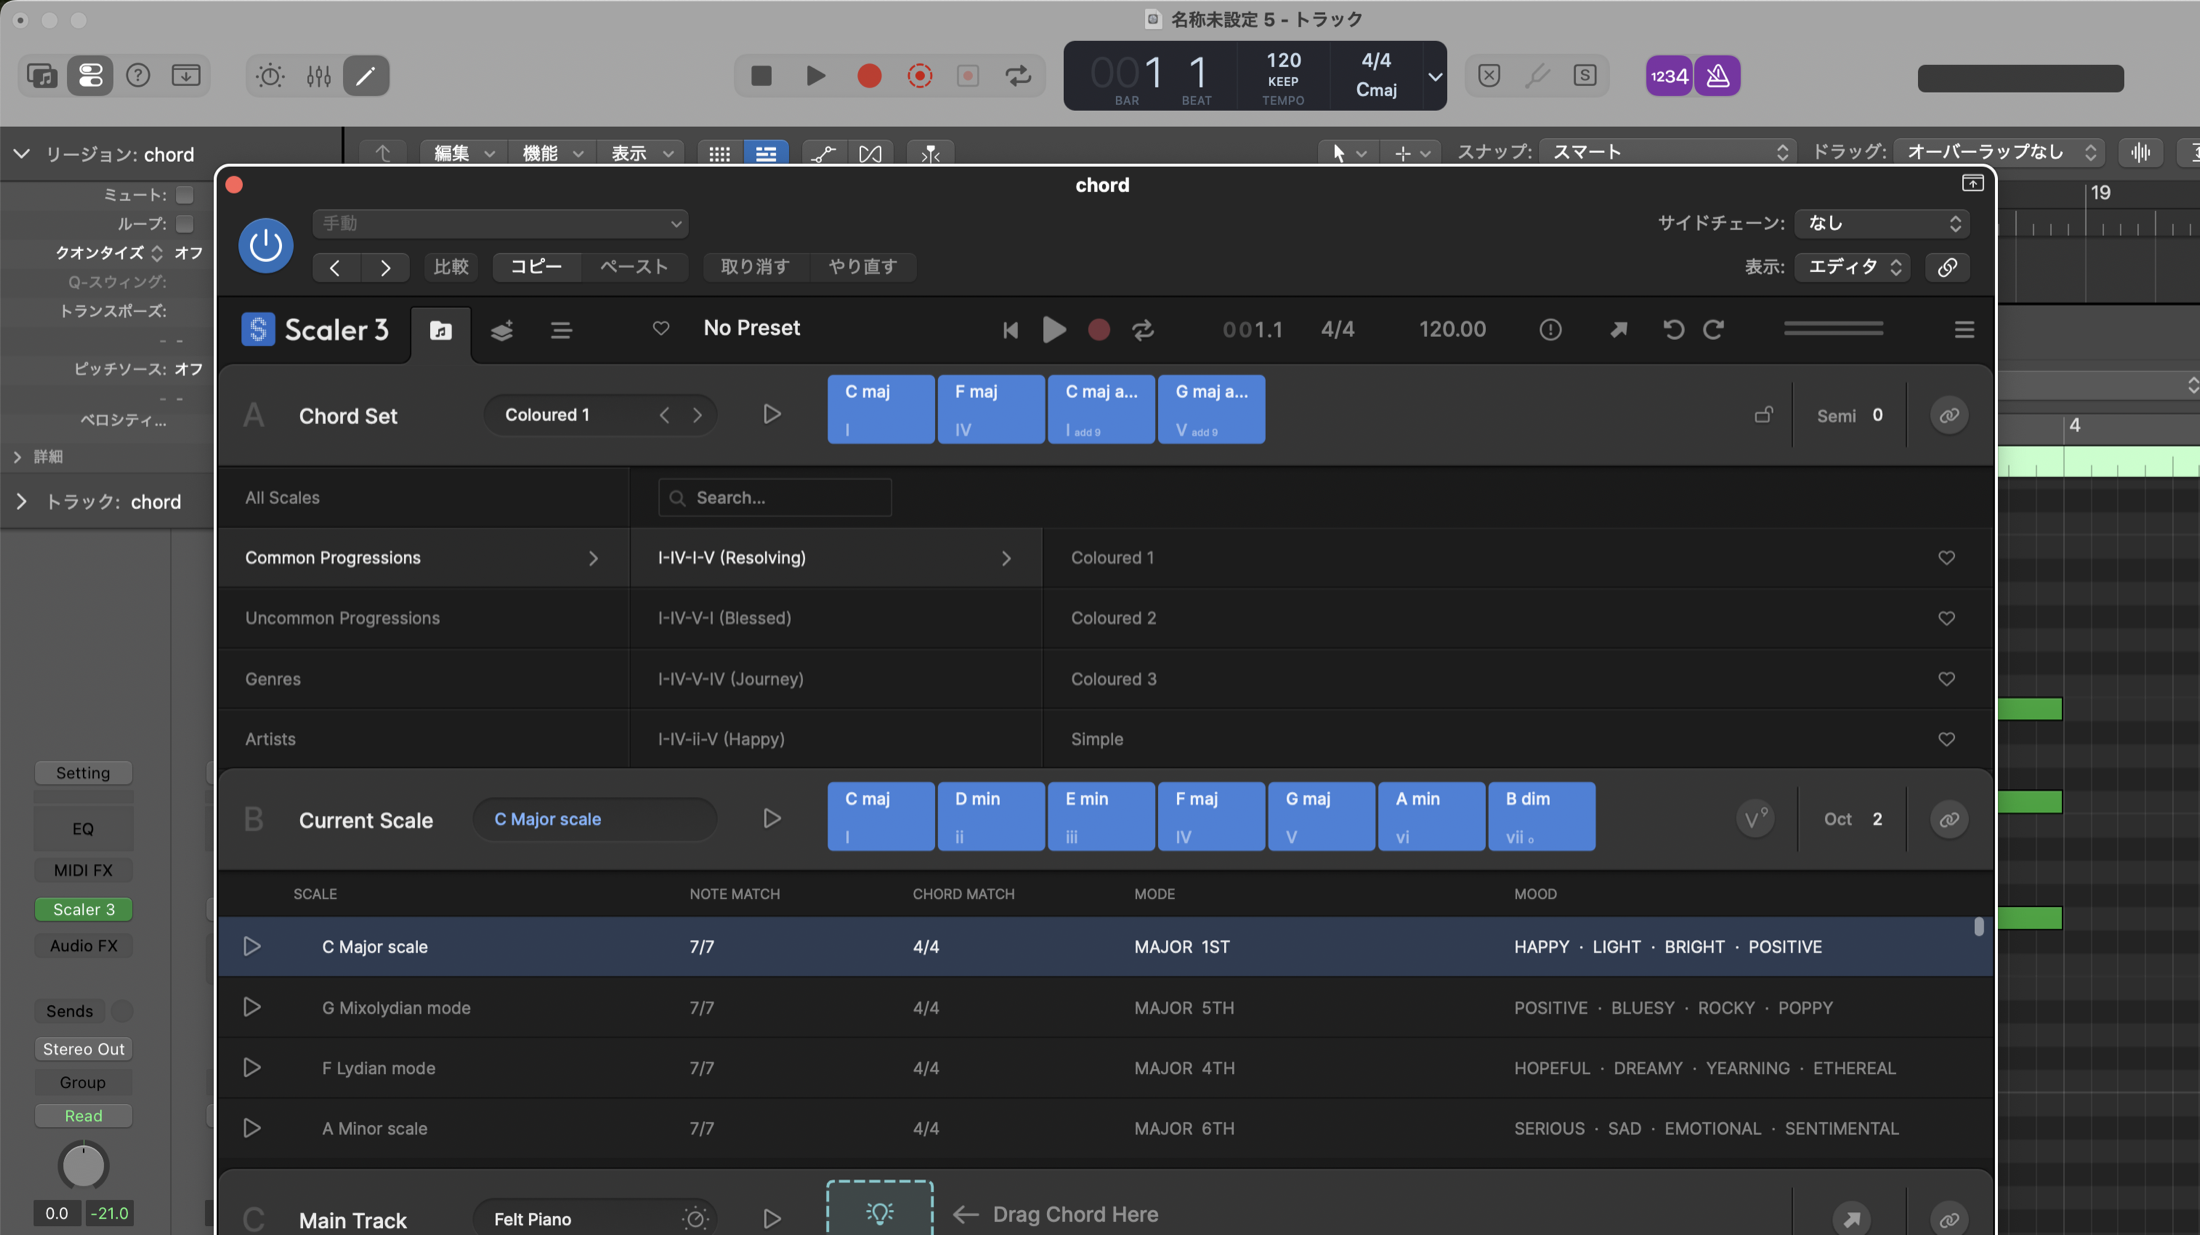Click Scaler's undo icon
This screenshot has height=1235, width=2200.
point(1673,330)
